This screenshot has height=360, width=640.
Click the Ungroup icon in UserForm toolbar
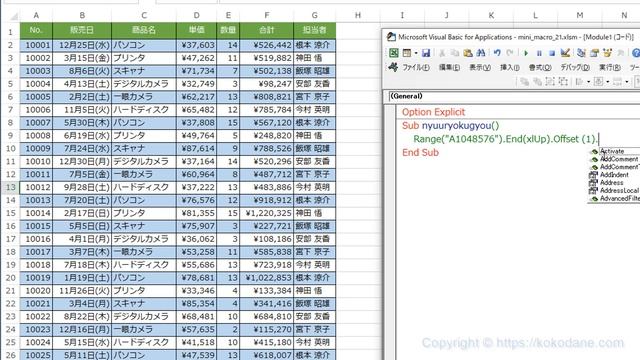(563, 82)
